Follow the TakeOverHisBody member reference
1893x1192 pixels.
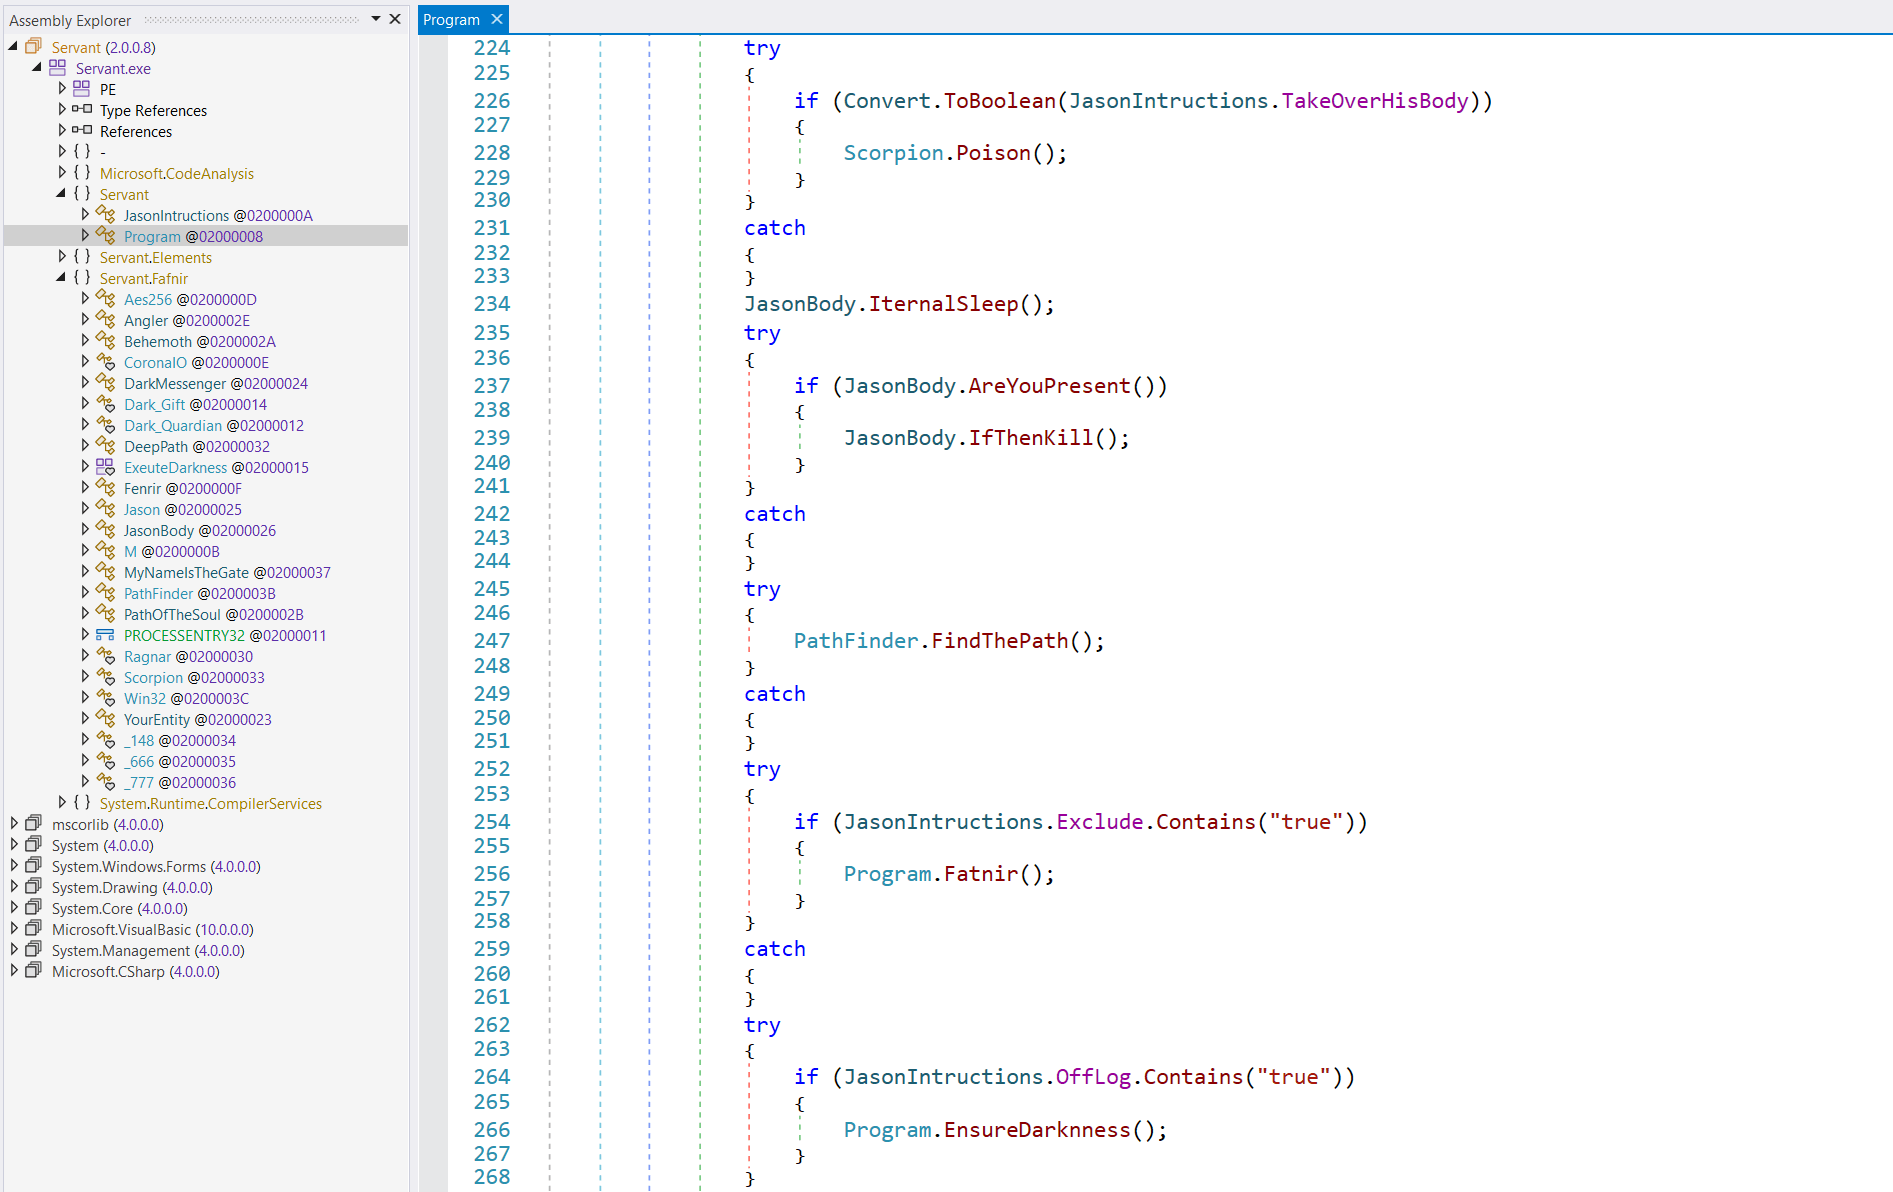click(x=1375, y=101)
